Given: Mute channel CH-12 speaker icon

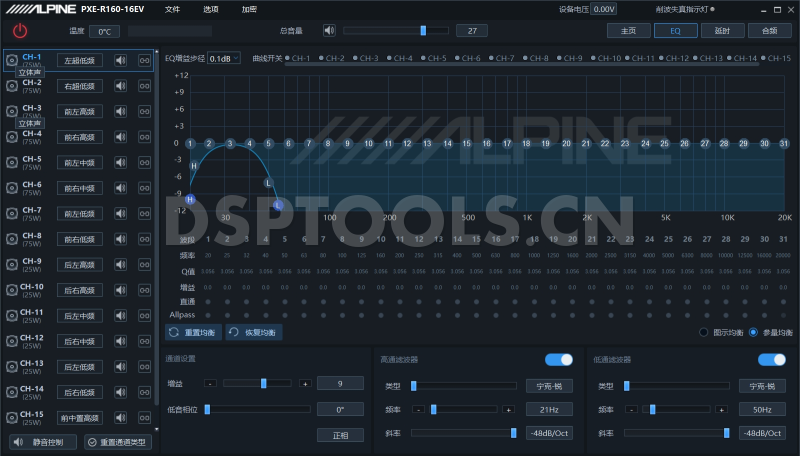Looking at the screenshot, I should click(120, 341).
